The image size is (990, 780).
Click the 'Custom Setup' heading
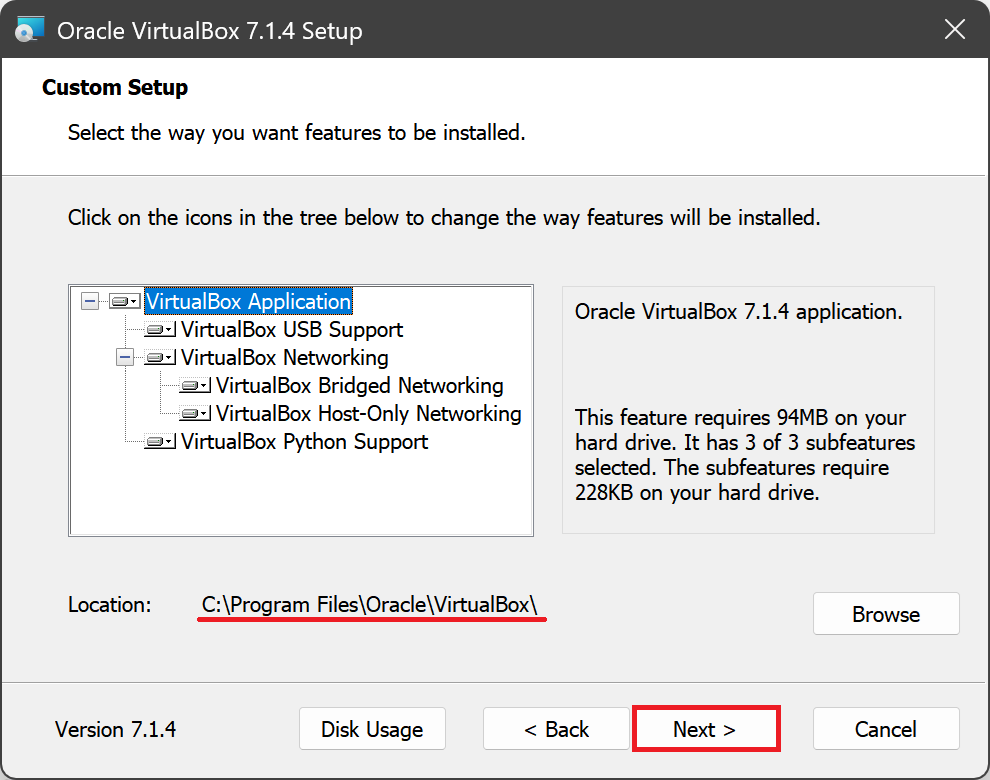tap(115, 87)
